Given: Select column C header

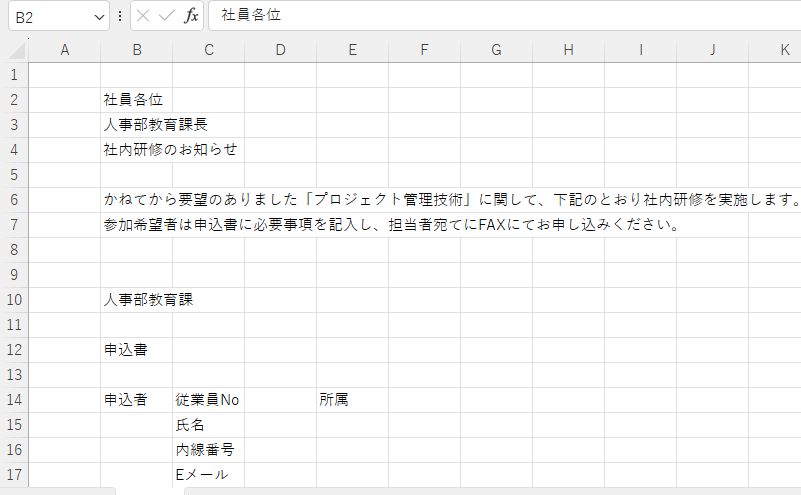Looking at the screenshot, I should click(x=208, y=50).
